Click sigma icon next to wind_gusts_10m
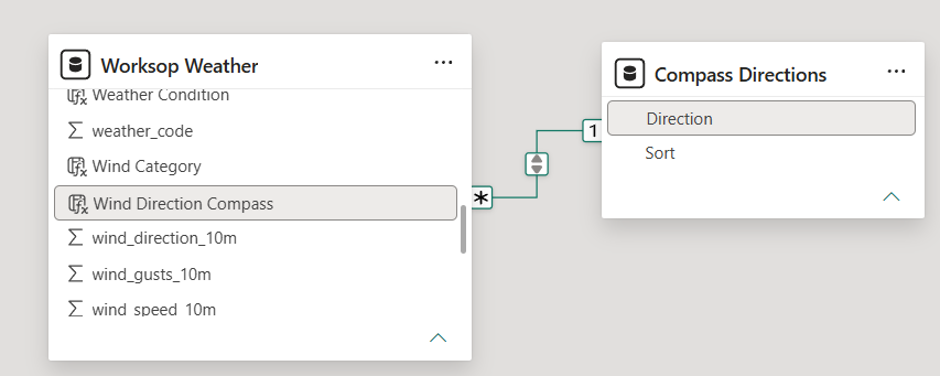 tap(76, 274)
